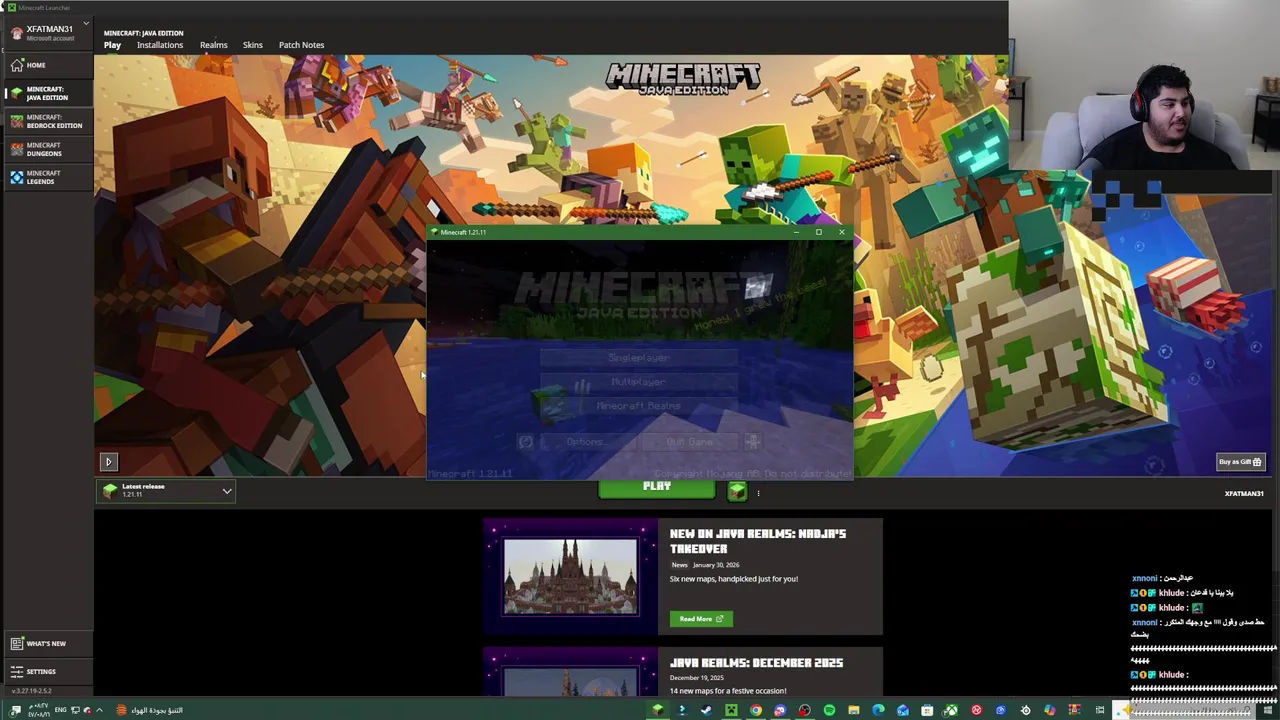The image size is (1280, 720).
Task: Click the play arrow on the hero banner
Action: pyautogui.click(x=109, y=462)
